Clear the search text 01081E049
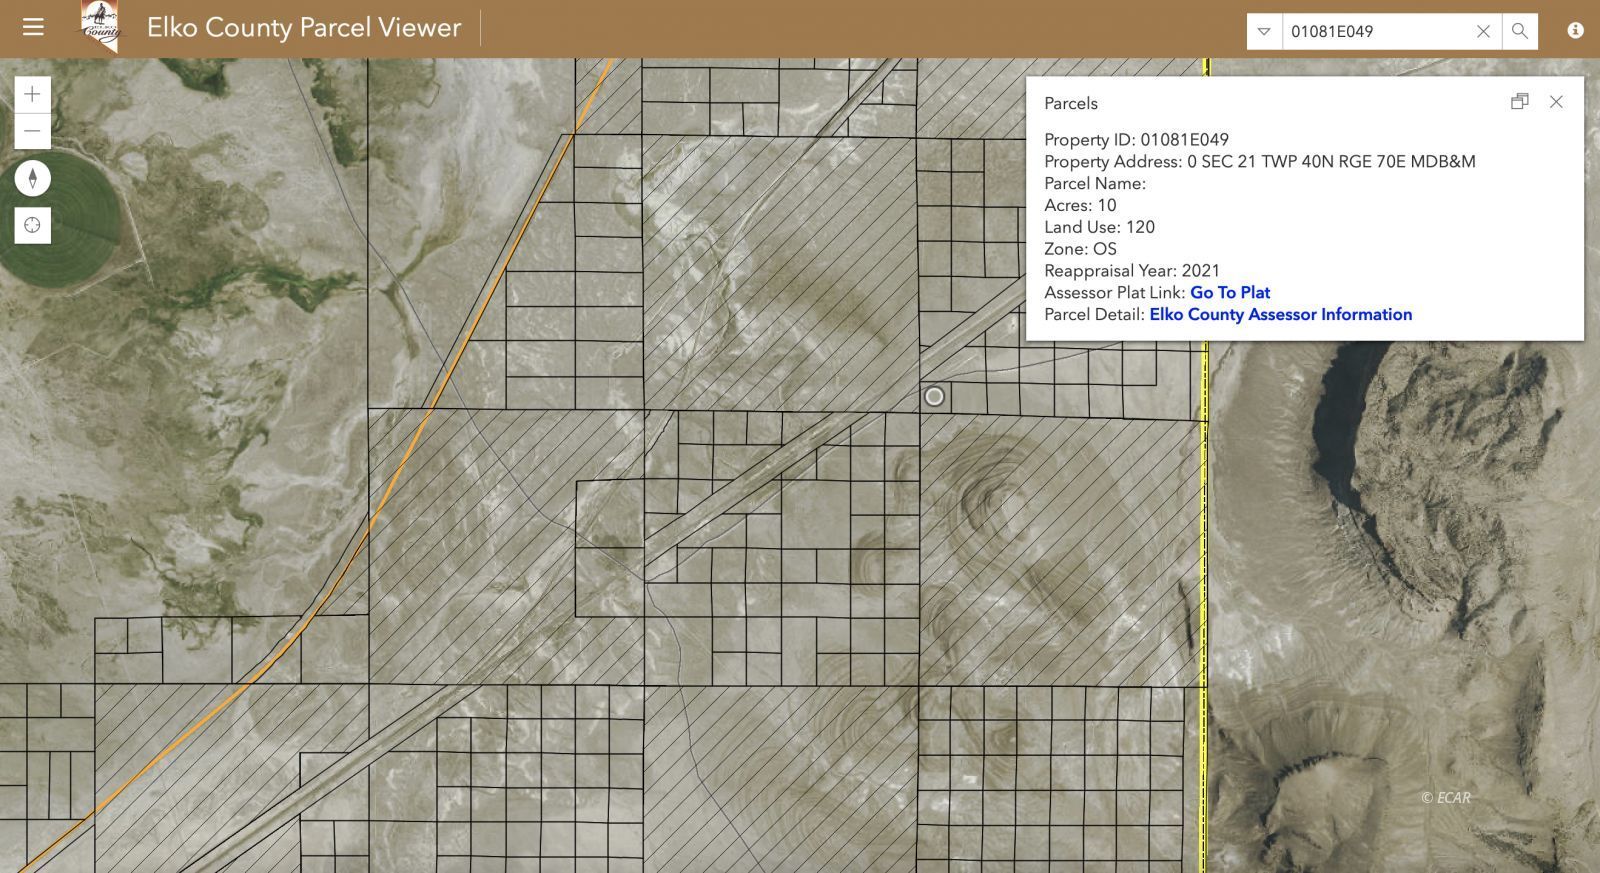 coord(1484,31)
